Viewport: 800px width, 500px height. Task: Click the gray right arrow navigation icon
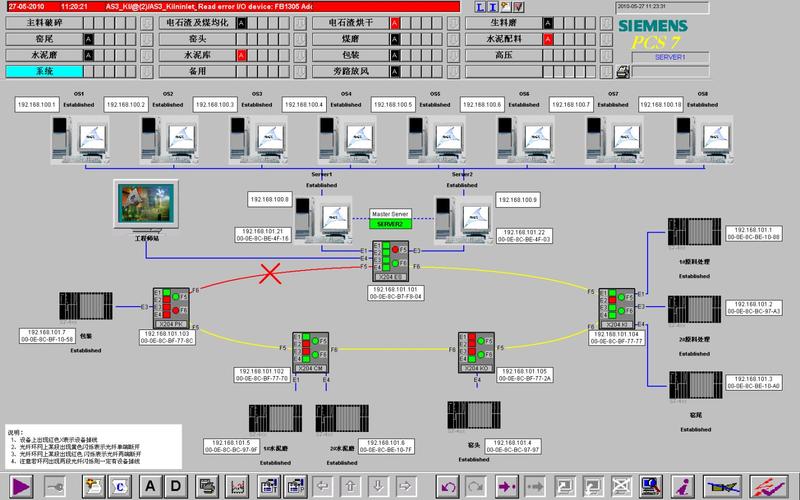(405, 486)
